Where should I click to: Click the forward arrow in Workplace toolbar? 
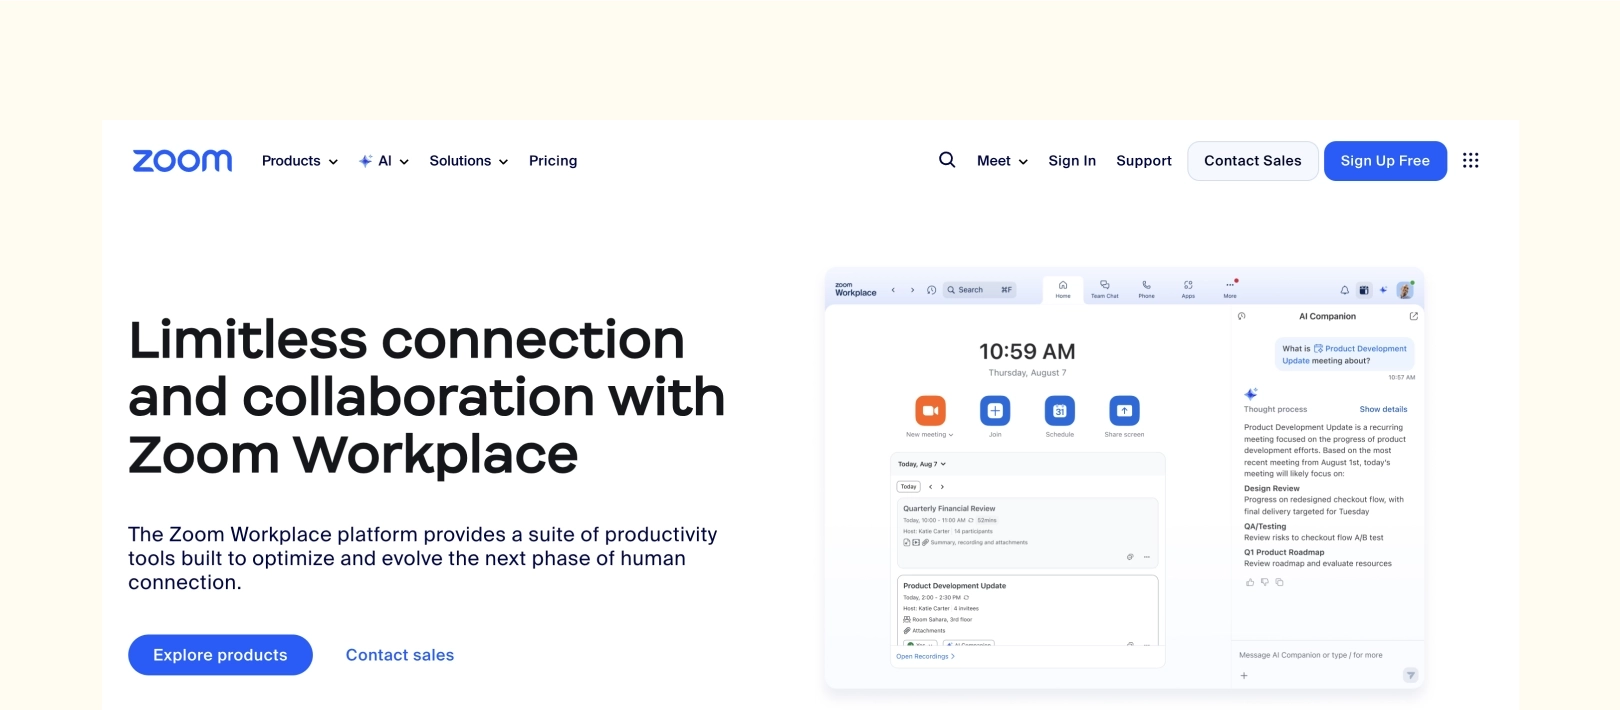(912, 290)
